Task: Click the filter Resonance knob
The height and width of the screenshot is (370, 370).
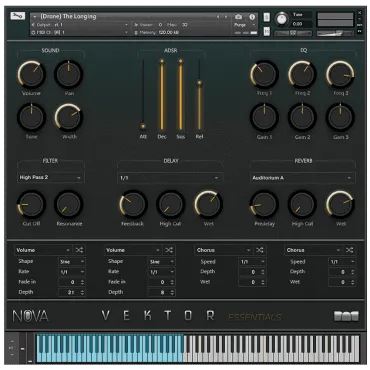Action: tap(69, 204)
